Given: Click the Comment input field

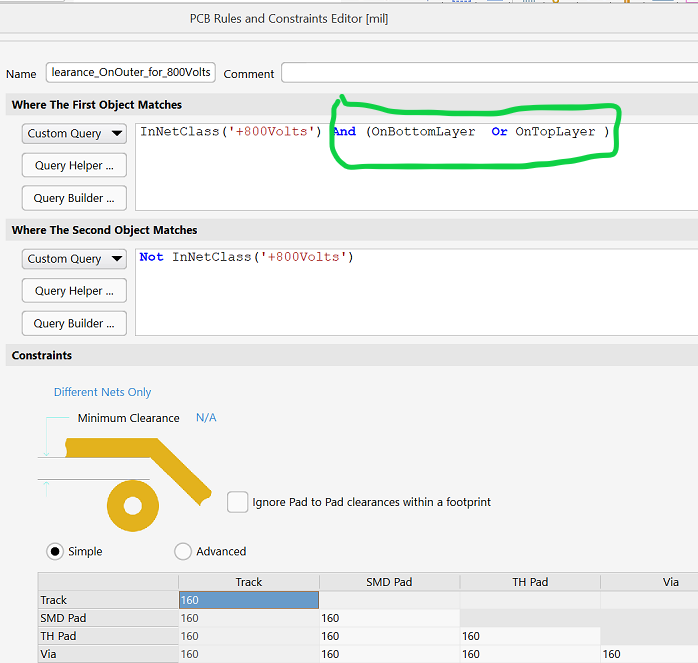Looking at the screenshot, I should 490,73.
